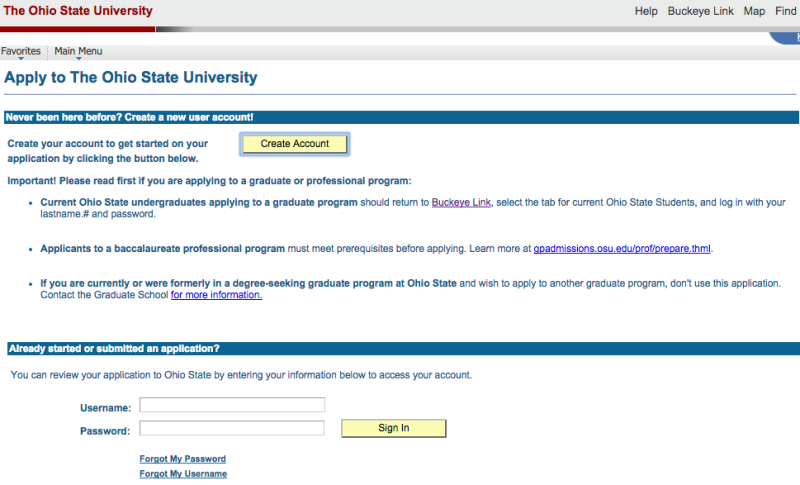Viewport: 800px width, 485px height.
Task: Open the Favorites dropdown menu
Action: coord(20,52)
